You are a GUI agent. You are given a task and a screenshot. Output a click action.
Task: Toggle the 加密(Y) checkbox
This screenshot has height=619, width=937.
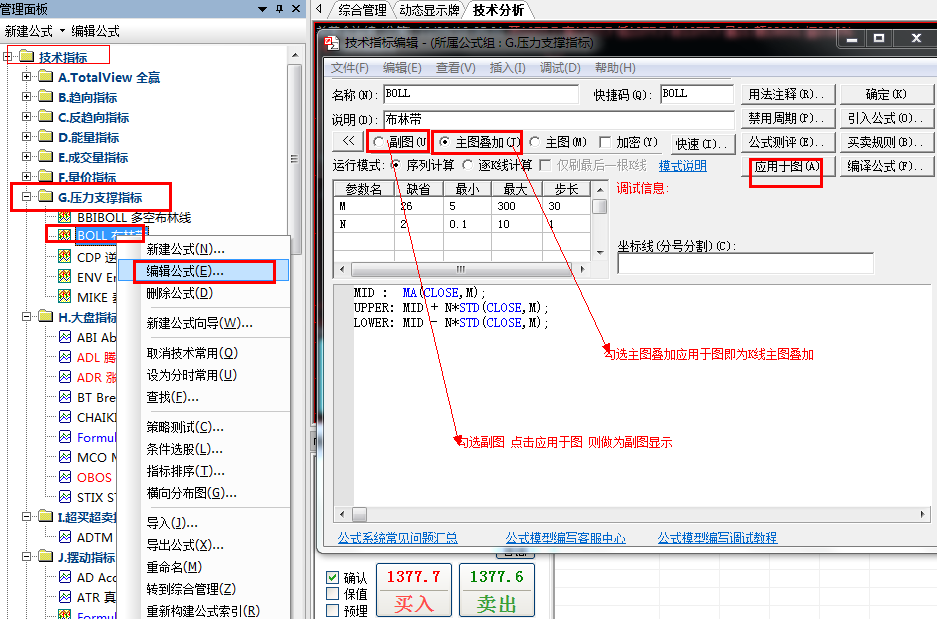pos(605,142)
